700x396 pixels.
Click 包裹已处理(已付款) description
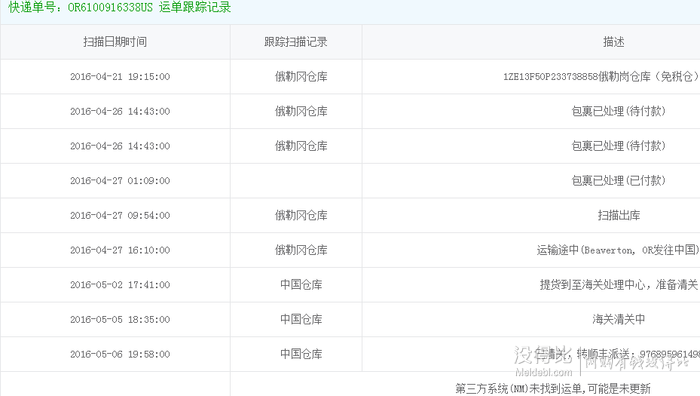tap(619, 181)
